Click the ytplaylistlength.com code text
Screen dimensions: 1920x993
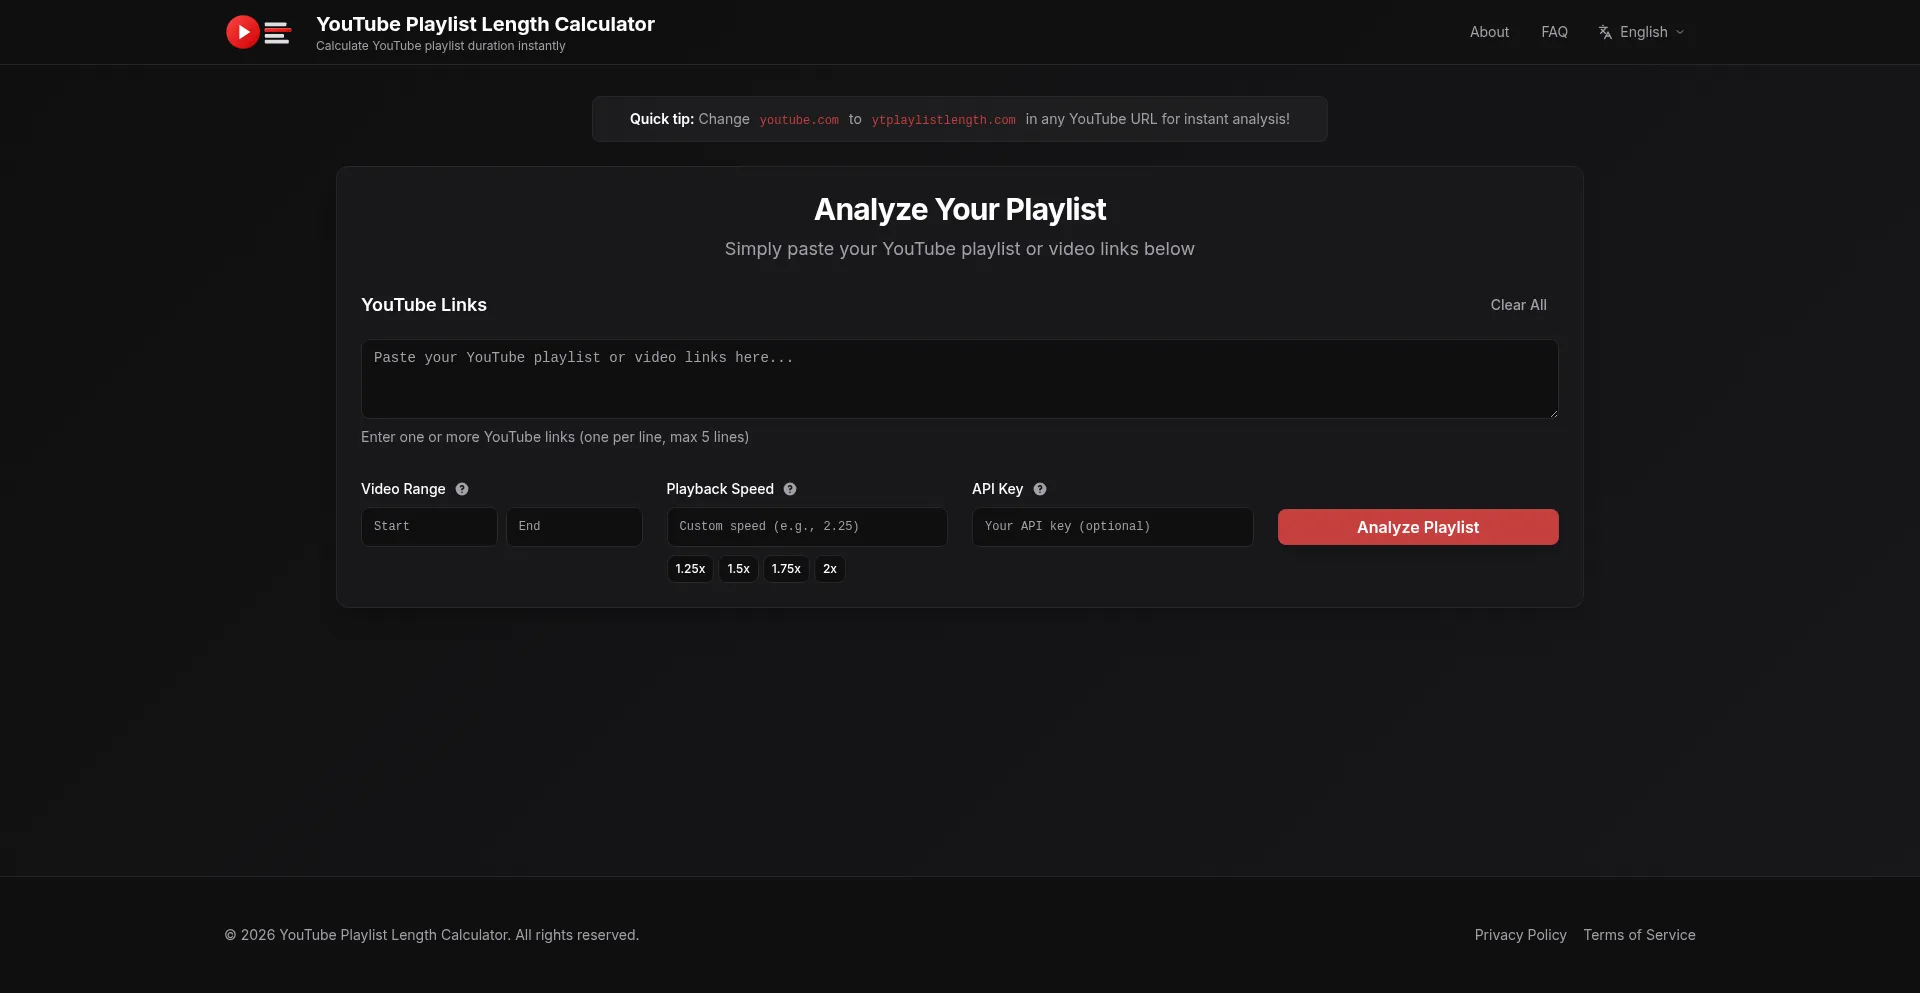click(943, 120)
